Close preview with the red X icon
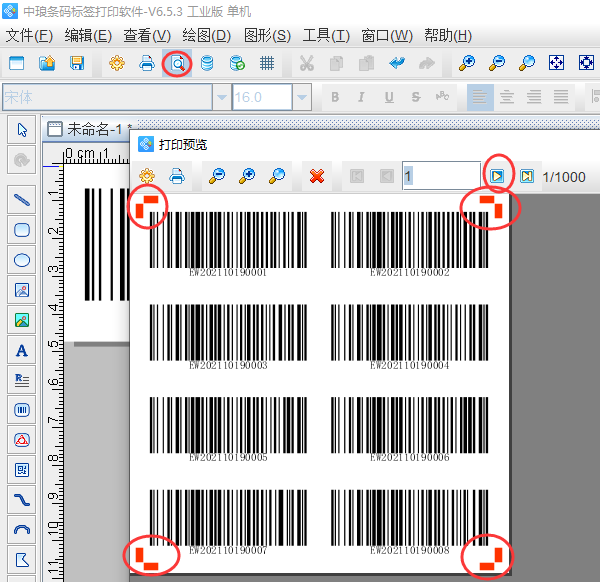Screen dimensions: 600x582 pos(317,176)
